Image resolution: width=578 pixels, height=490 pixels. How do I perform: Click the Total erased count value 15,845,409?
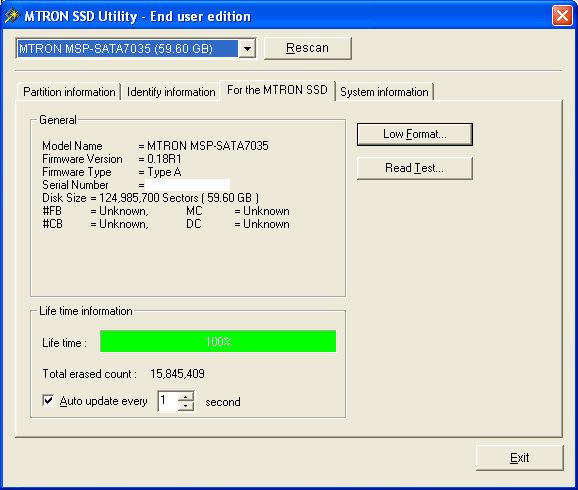pos(177,374)
